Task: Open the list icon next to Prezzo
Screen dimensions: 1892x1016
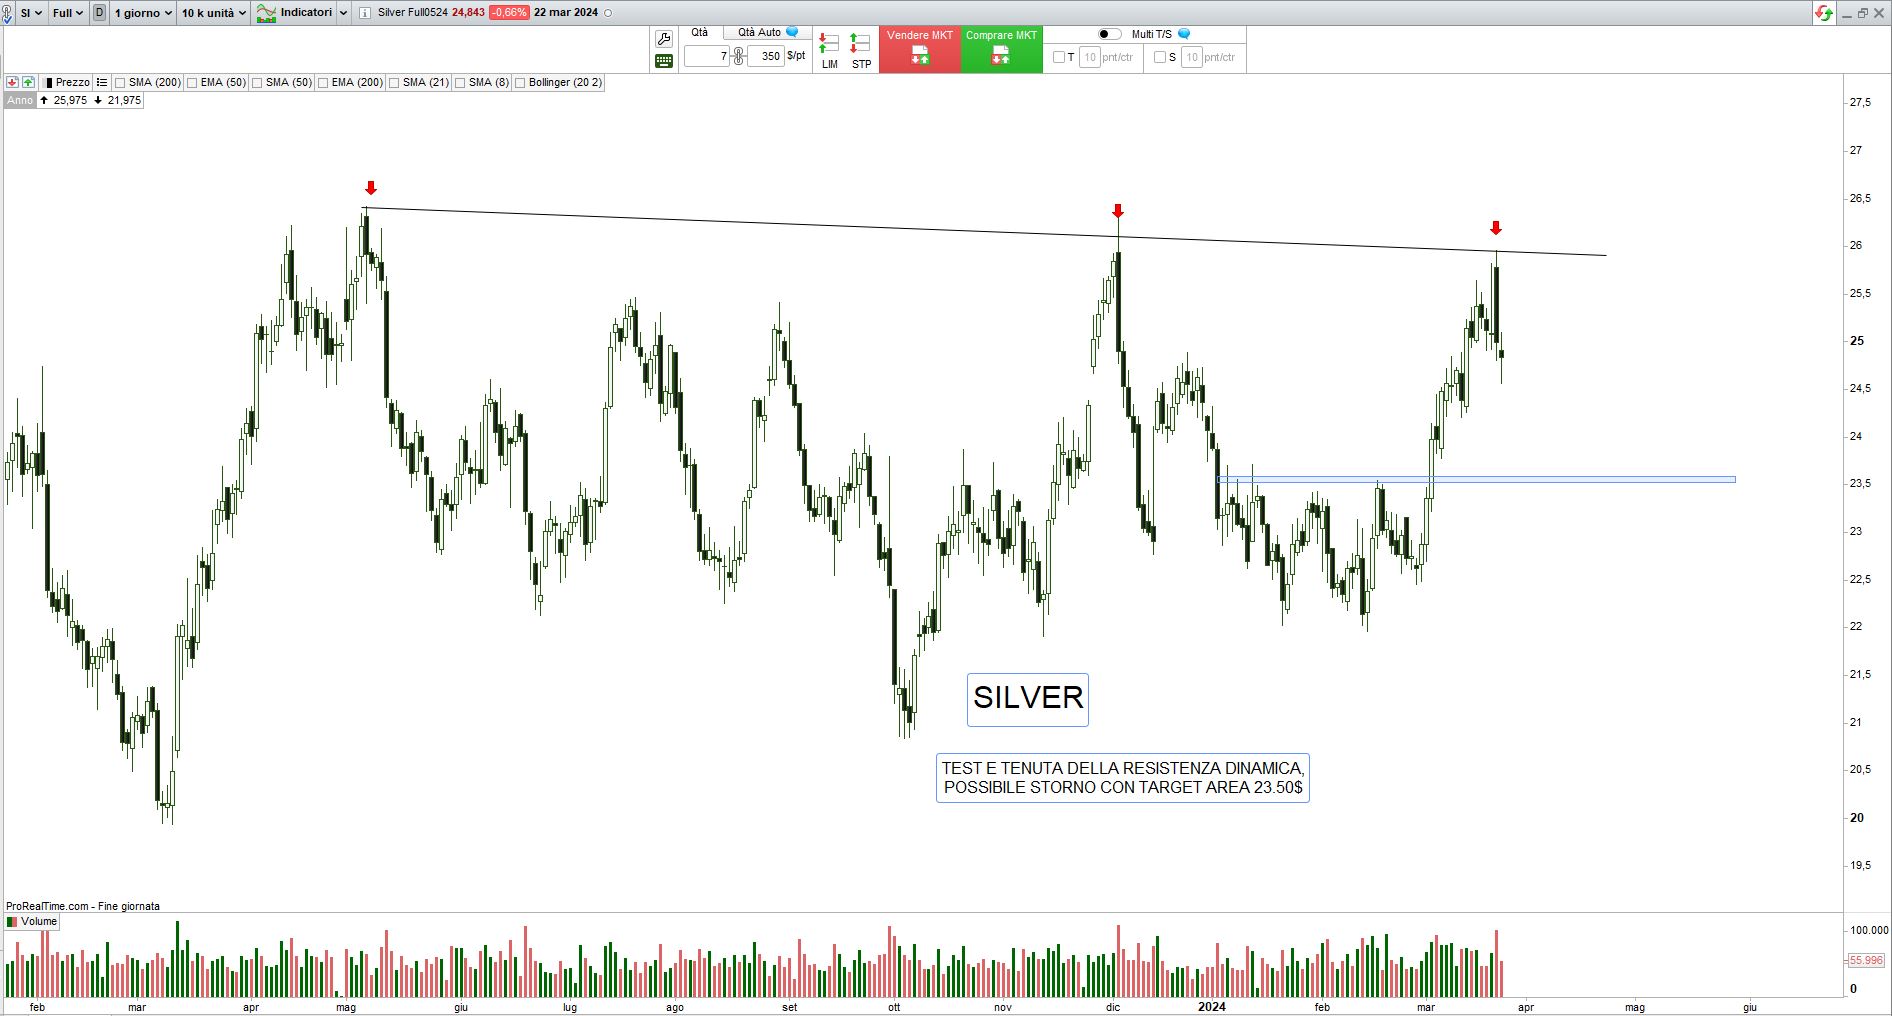Action: [x=102, y=82]
